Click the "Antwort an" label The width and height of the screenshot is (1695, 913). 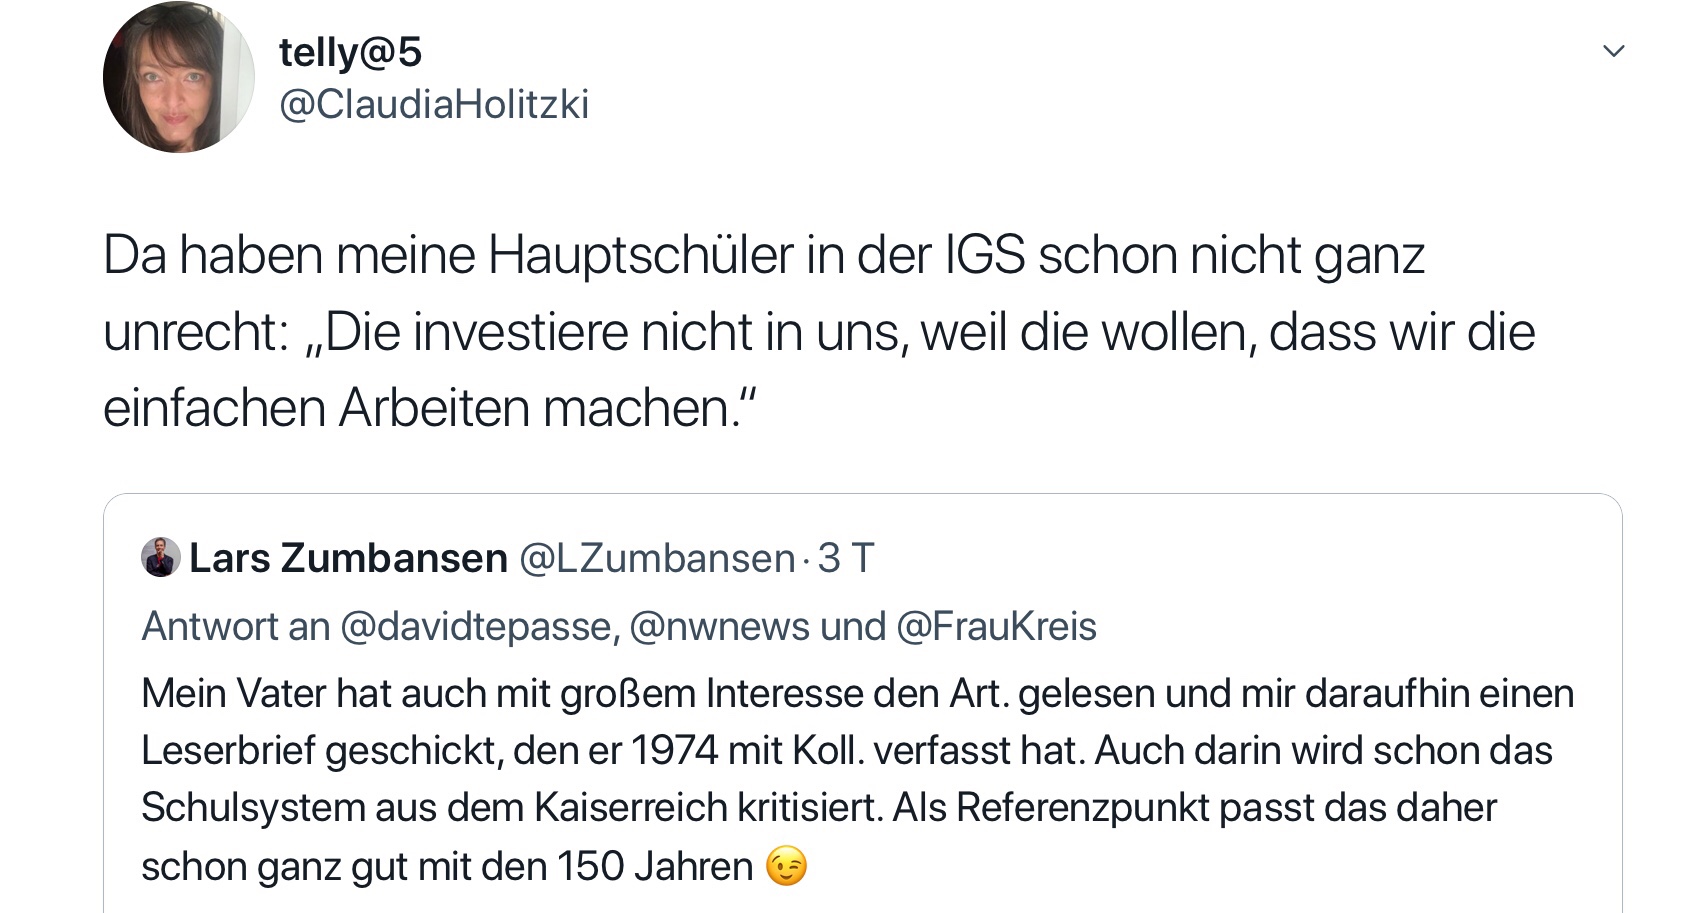pyautogui.click(x=235, y=627)
